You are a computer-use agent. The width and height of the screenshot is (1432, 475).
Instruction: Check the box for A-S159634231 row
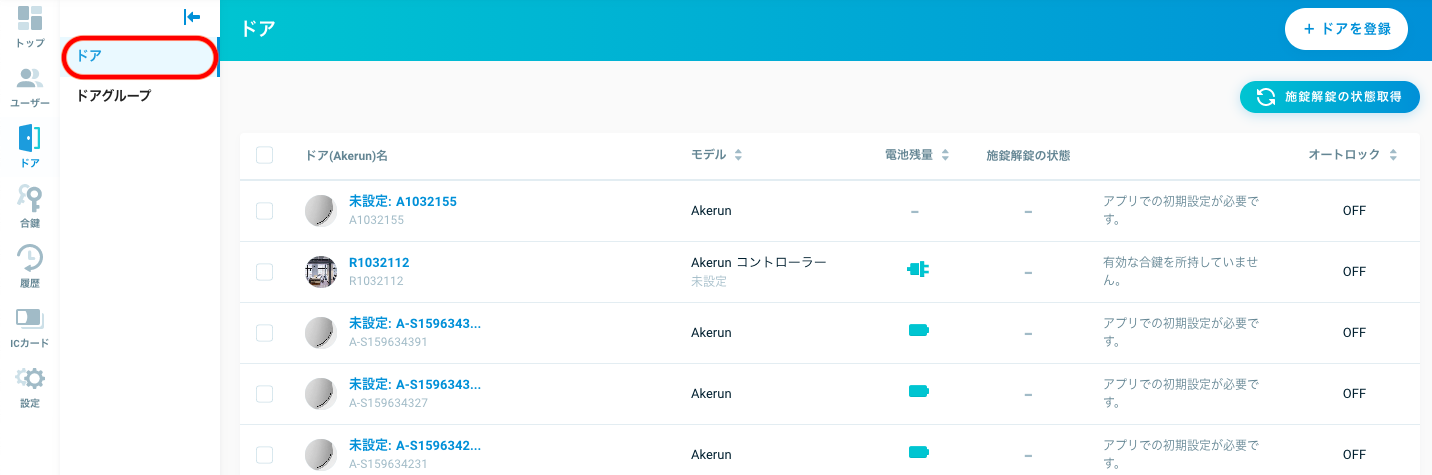[264, 455]
